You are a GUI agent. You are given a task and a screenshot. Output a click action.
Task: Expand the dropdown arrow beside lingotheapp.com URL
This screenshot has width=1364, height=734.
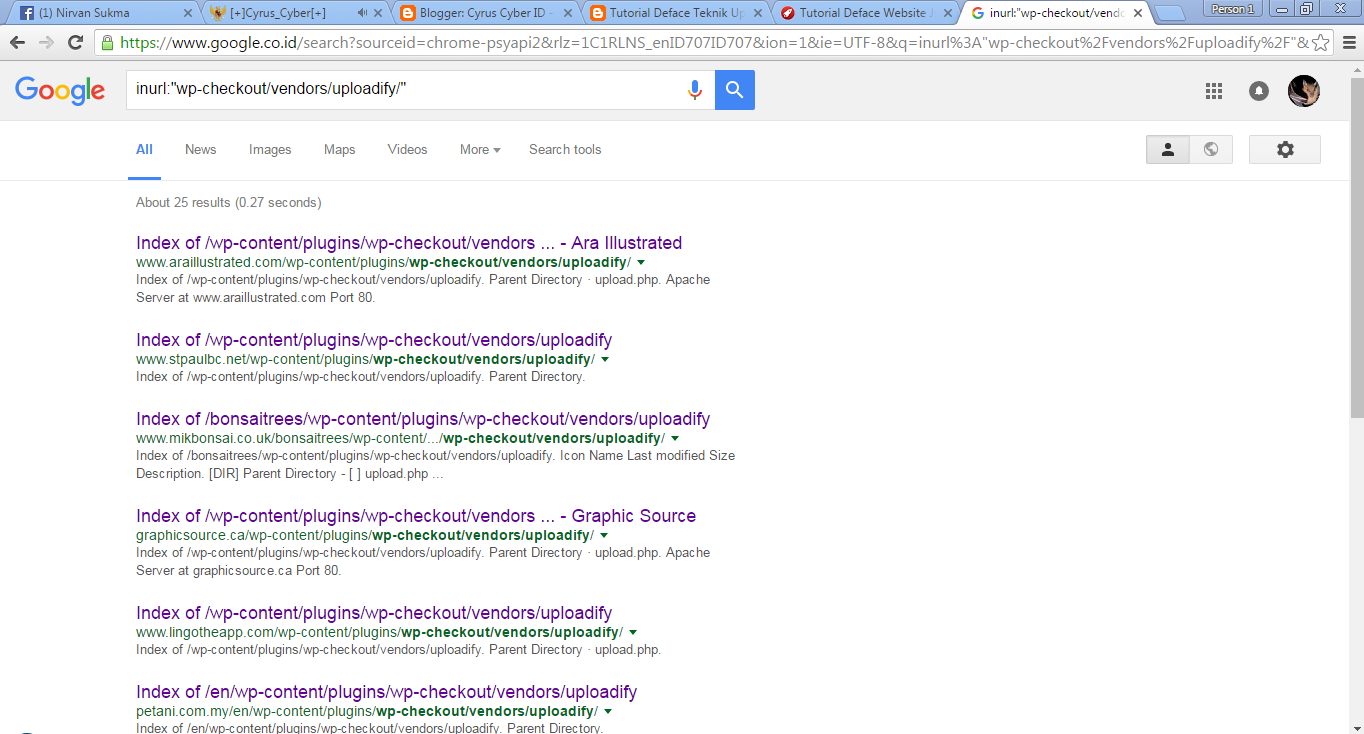pos(633,632)
